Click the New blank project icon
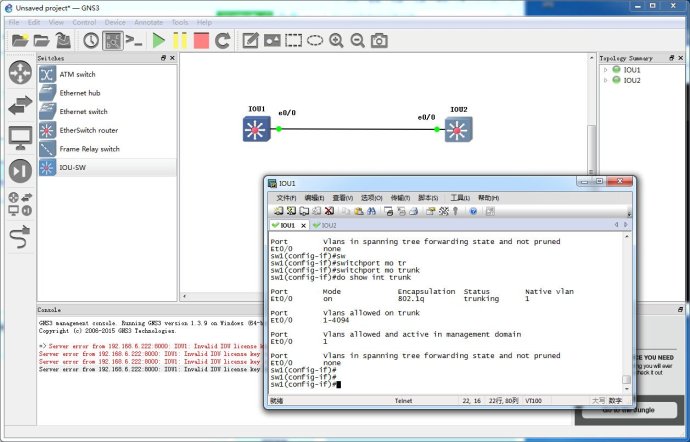The height and width of the screenshot is (442, 690). click(x=20, y=41)
